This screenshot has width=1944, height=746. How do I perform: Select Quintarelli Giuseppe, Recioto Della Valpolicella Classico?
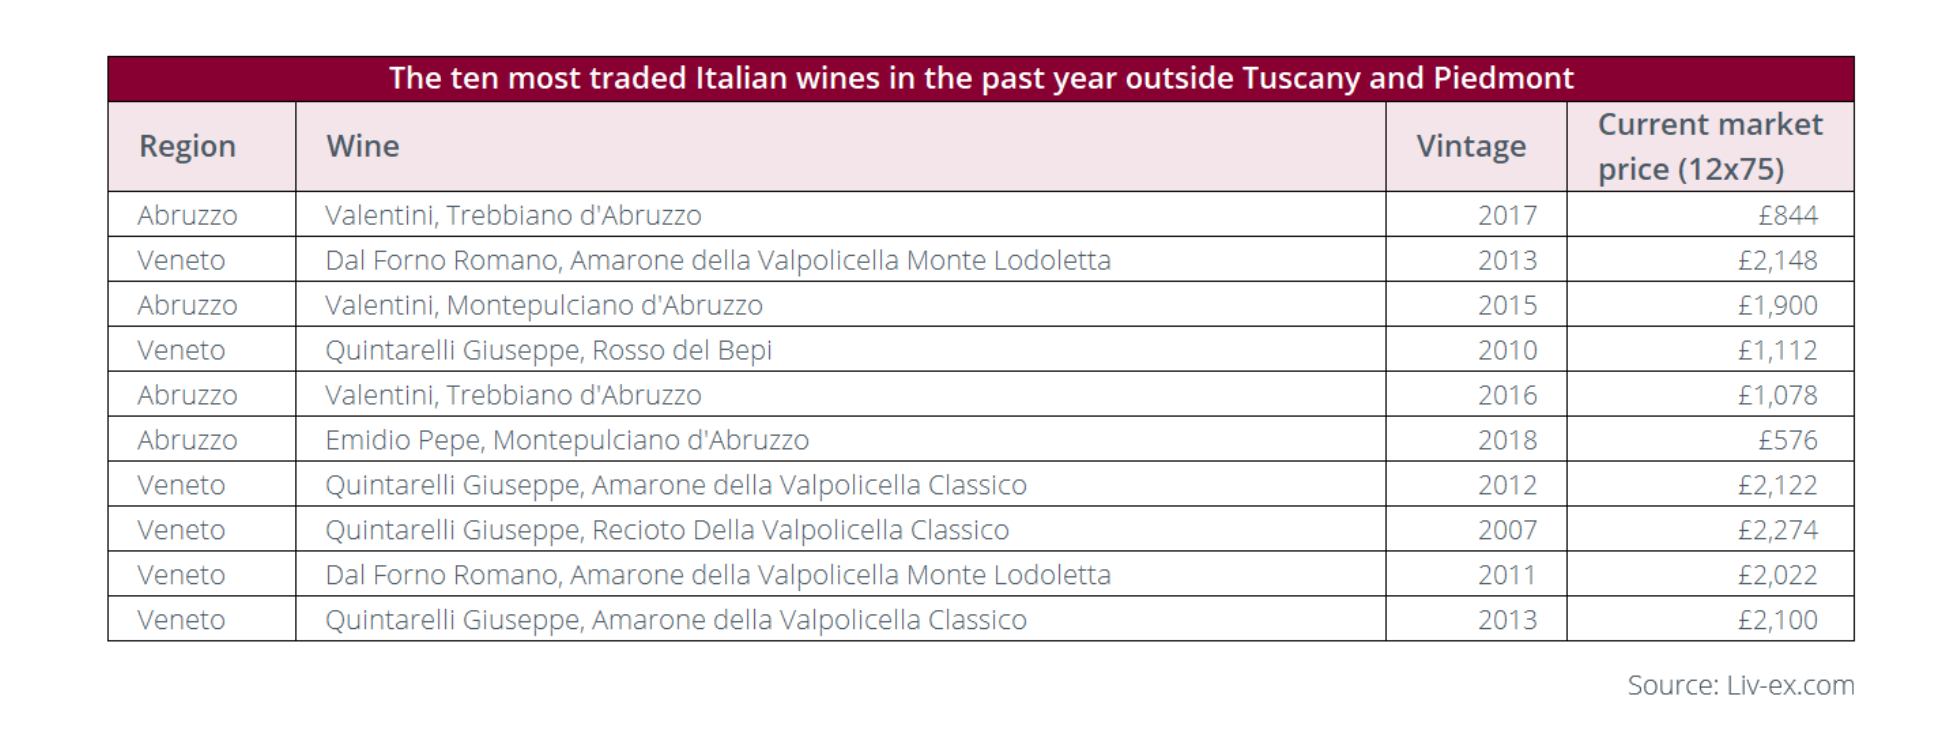point(667,530)
